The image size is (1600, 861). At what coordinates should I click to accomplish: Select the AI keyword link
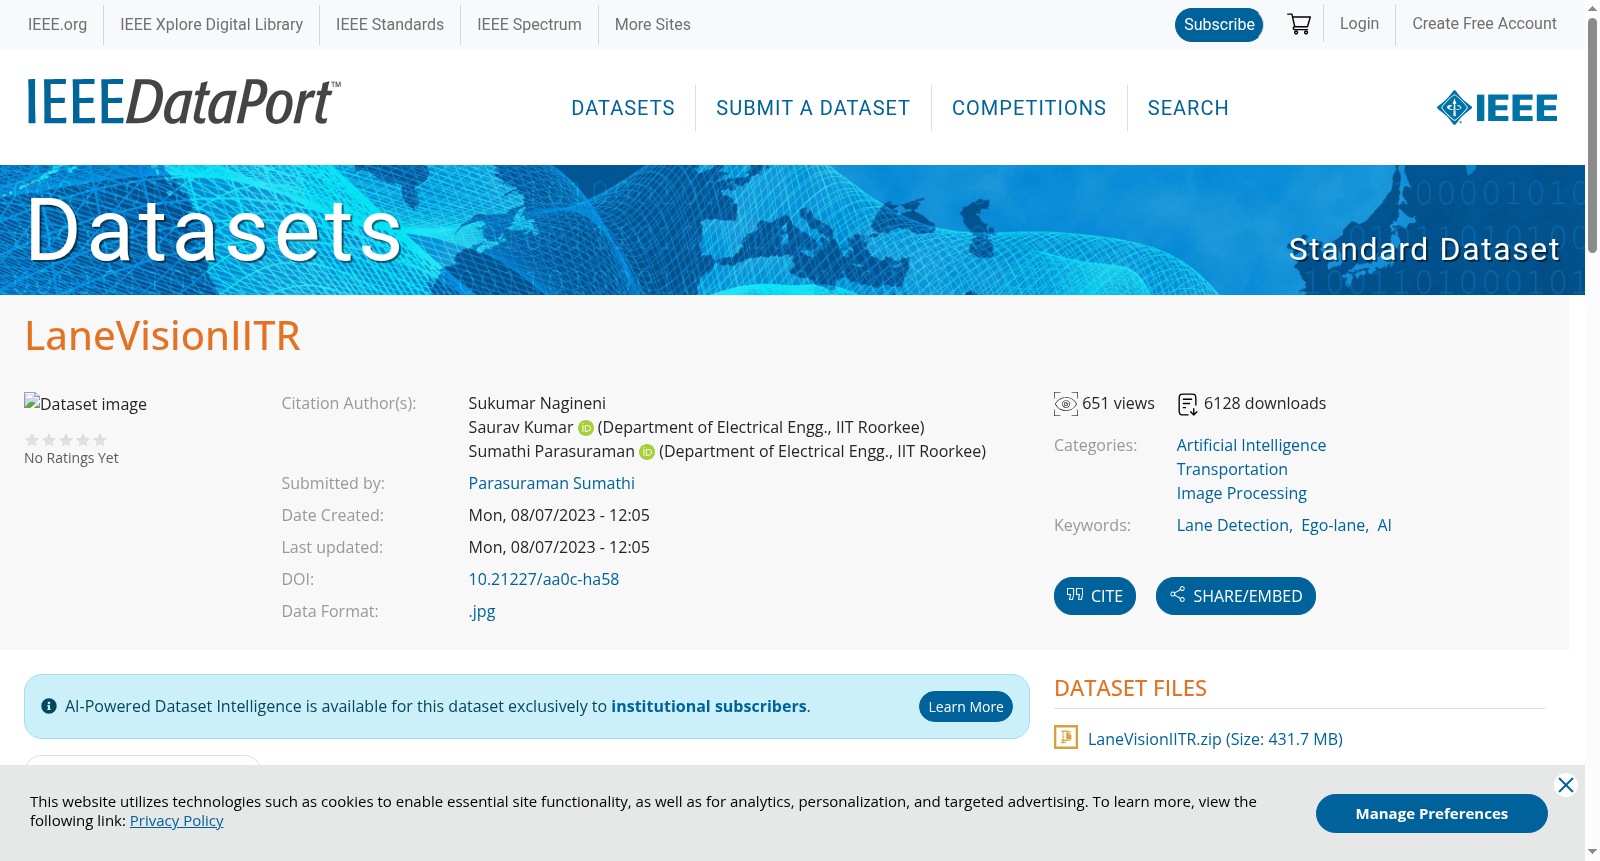point(1384,526)
